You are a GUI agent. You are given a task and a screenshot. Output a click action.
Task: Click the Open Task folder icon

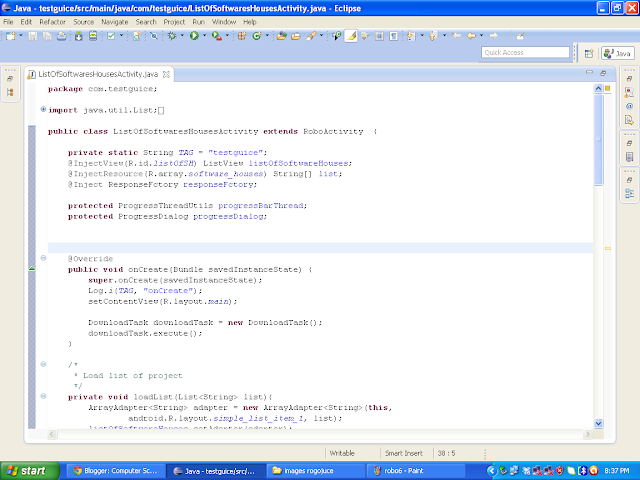296,36
